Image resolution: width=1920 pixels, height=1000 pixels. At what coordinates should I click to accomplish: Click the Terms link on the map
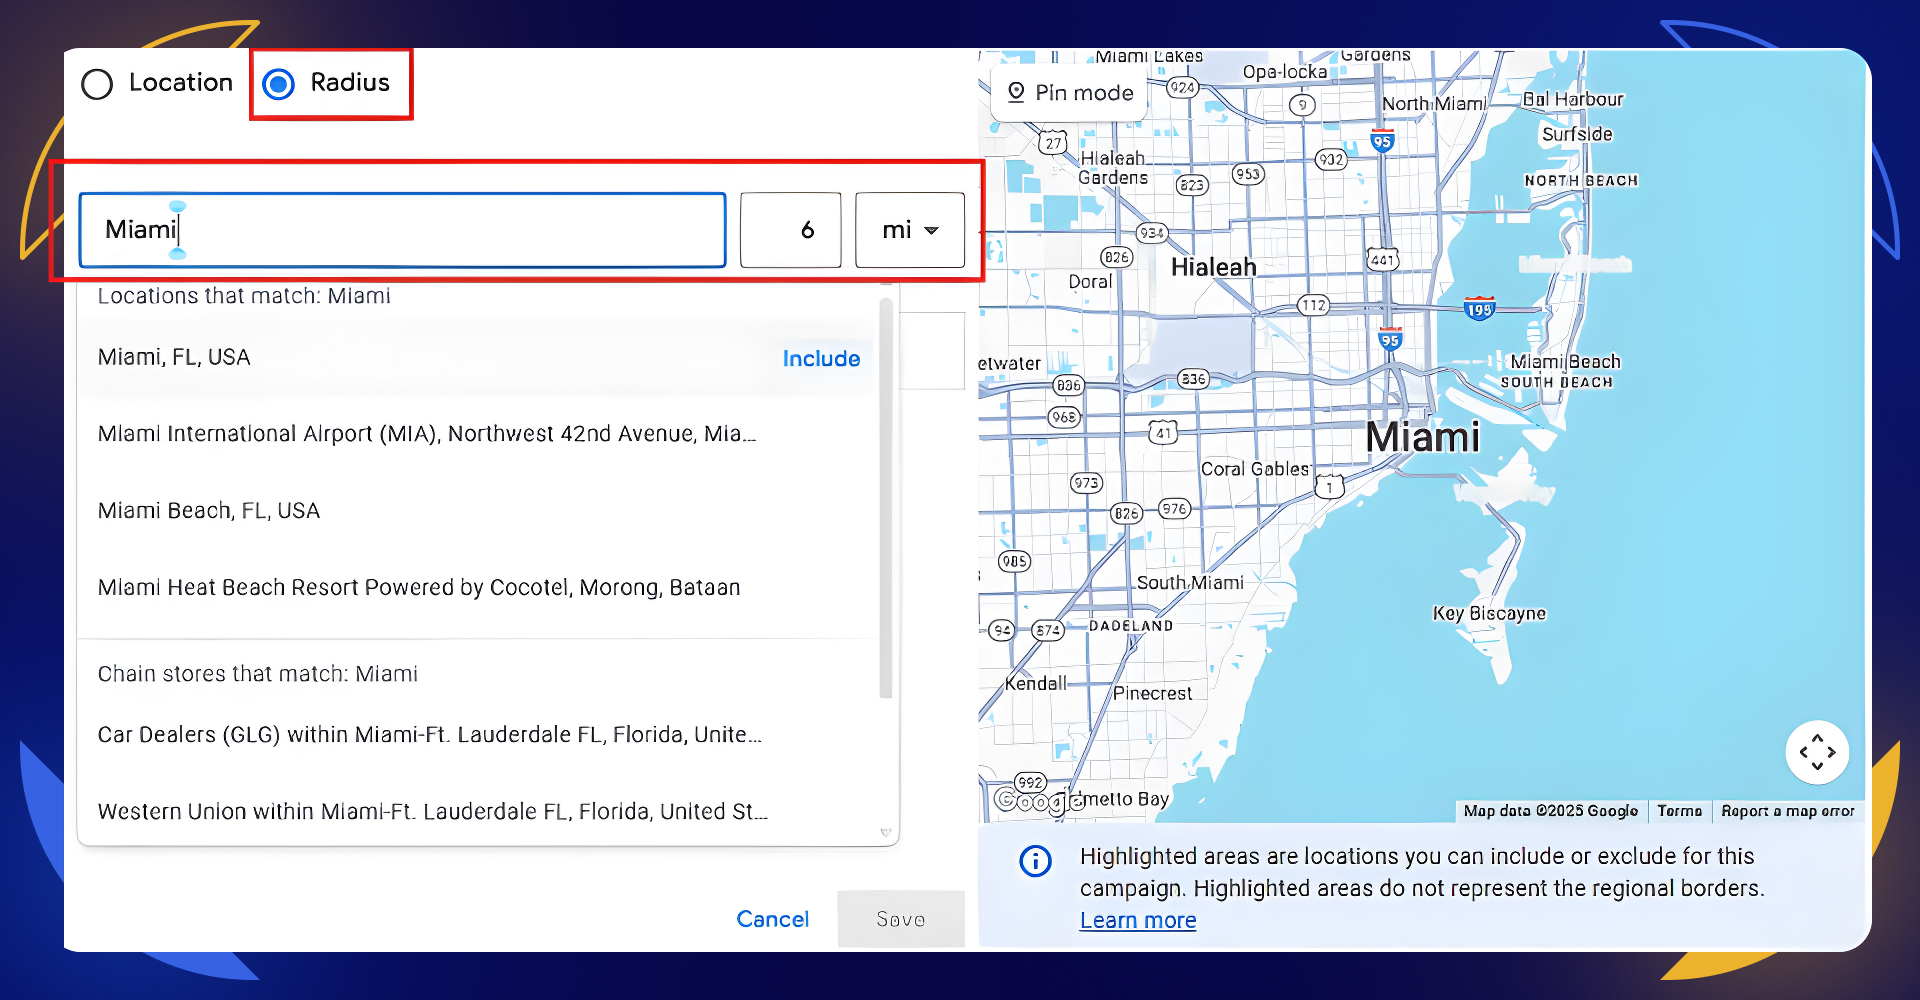coord(1679,811)
